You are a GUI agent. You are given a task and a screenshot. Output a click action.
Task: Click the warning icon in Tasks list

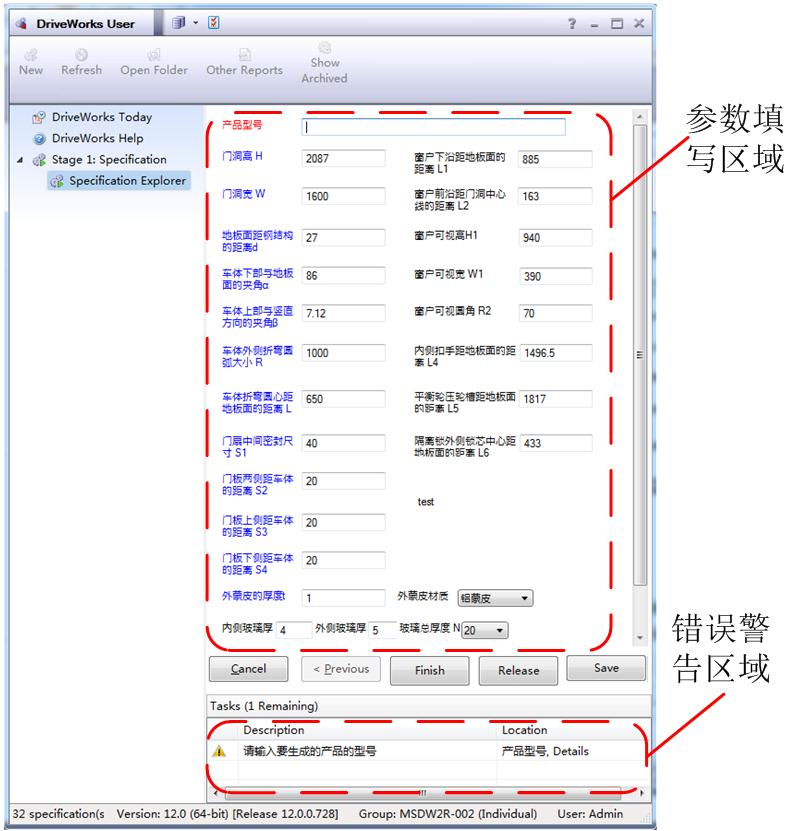point(219,751)
